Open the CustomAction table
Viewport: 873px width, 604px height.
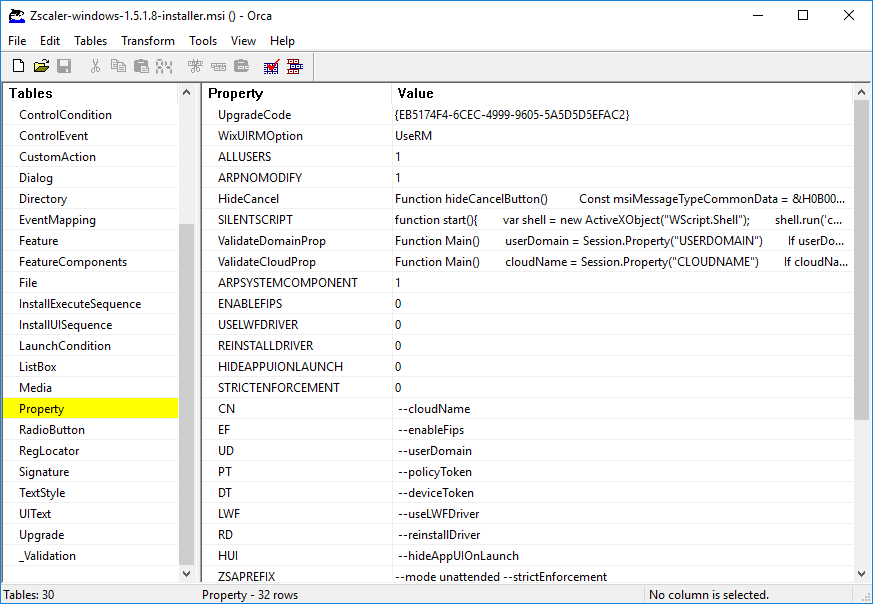[59, 156]
